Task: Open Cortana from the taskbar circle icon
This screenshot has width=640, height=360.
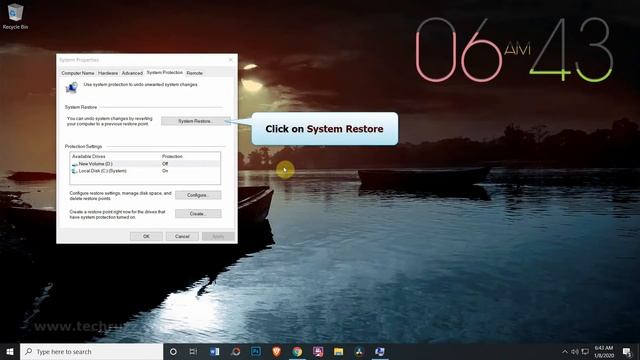Action: (x=173, y=351)
